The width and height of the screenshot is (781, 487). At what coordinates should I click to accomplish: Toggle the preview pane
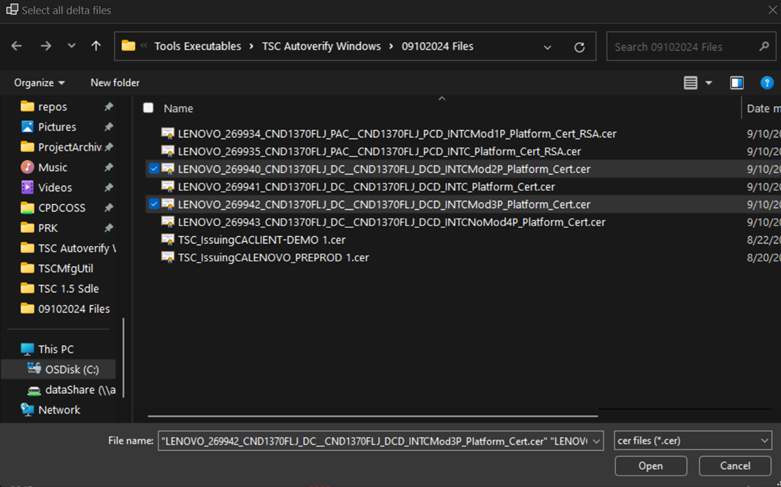pos(737,83)
